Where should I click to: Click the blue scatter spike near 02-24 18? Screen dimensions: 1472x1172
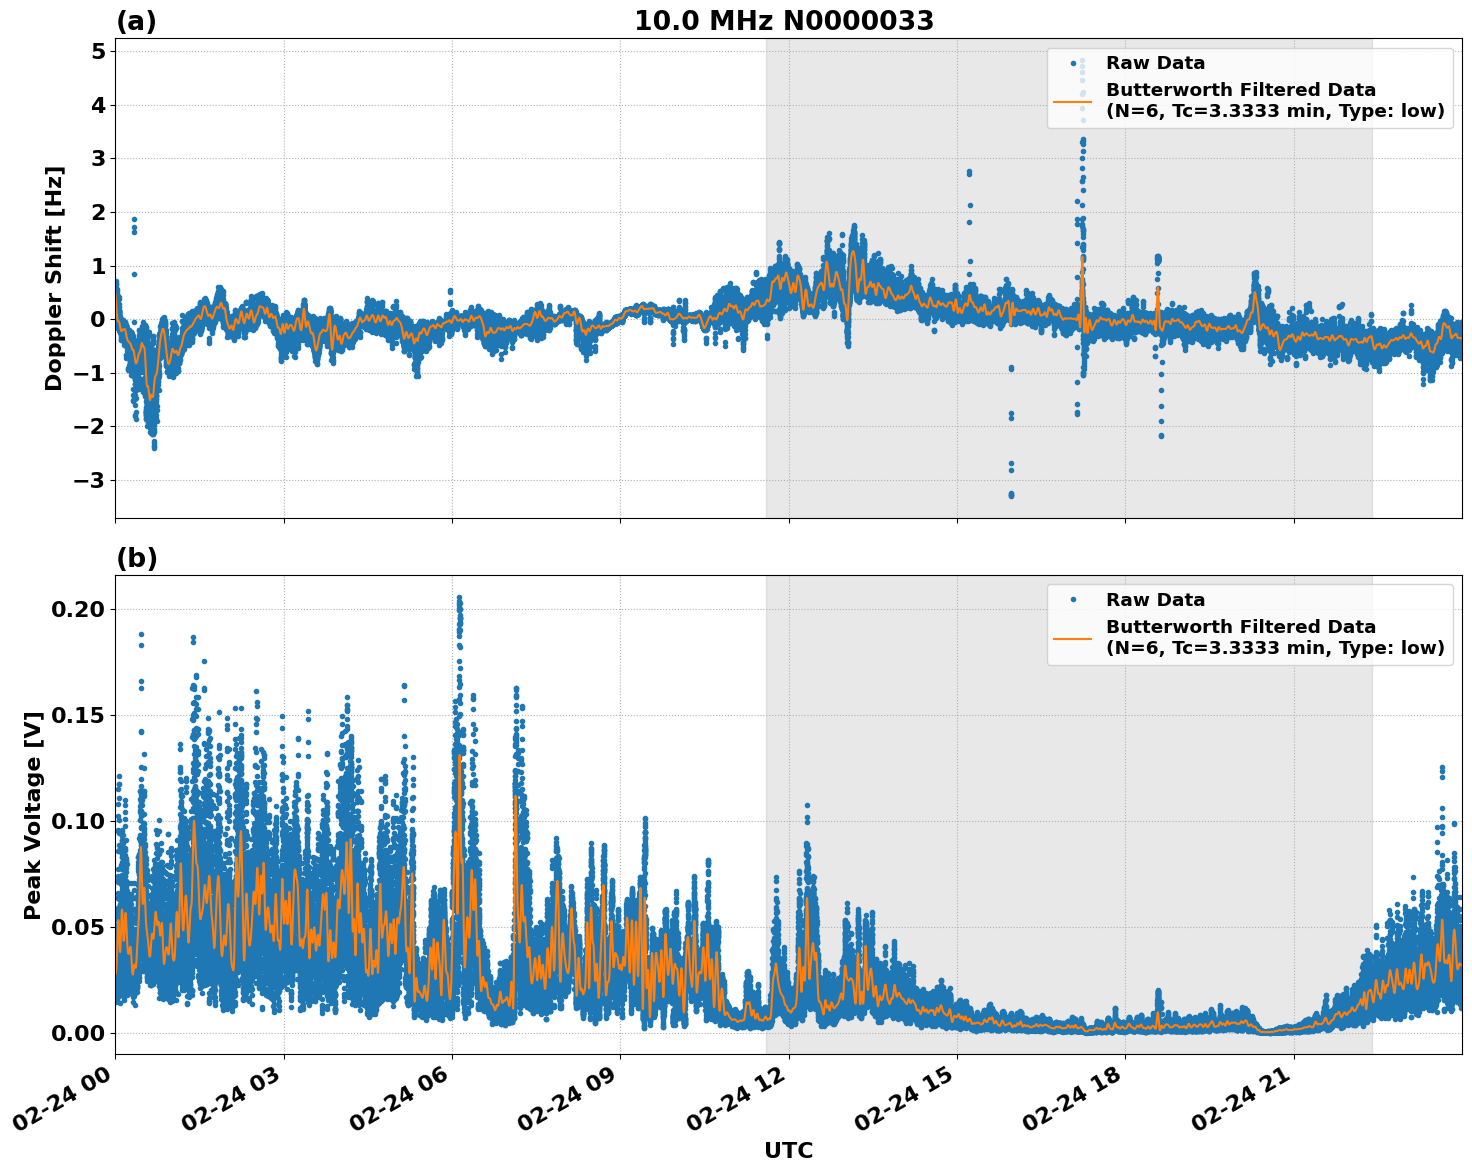pos(1082,200)
